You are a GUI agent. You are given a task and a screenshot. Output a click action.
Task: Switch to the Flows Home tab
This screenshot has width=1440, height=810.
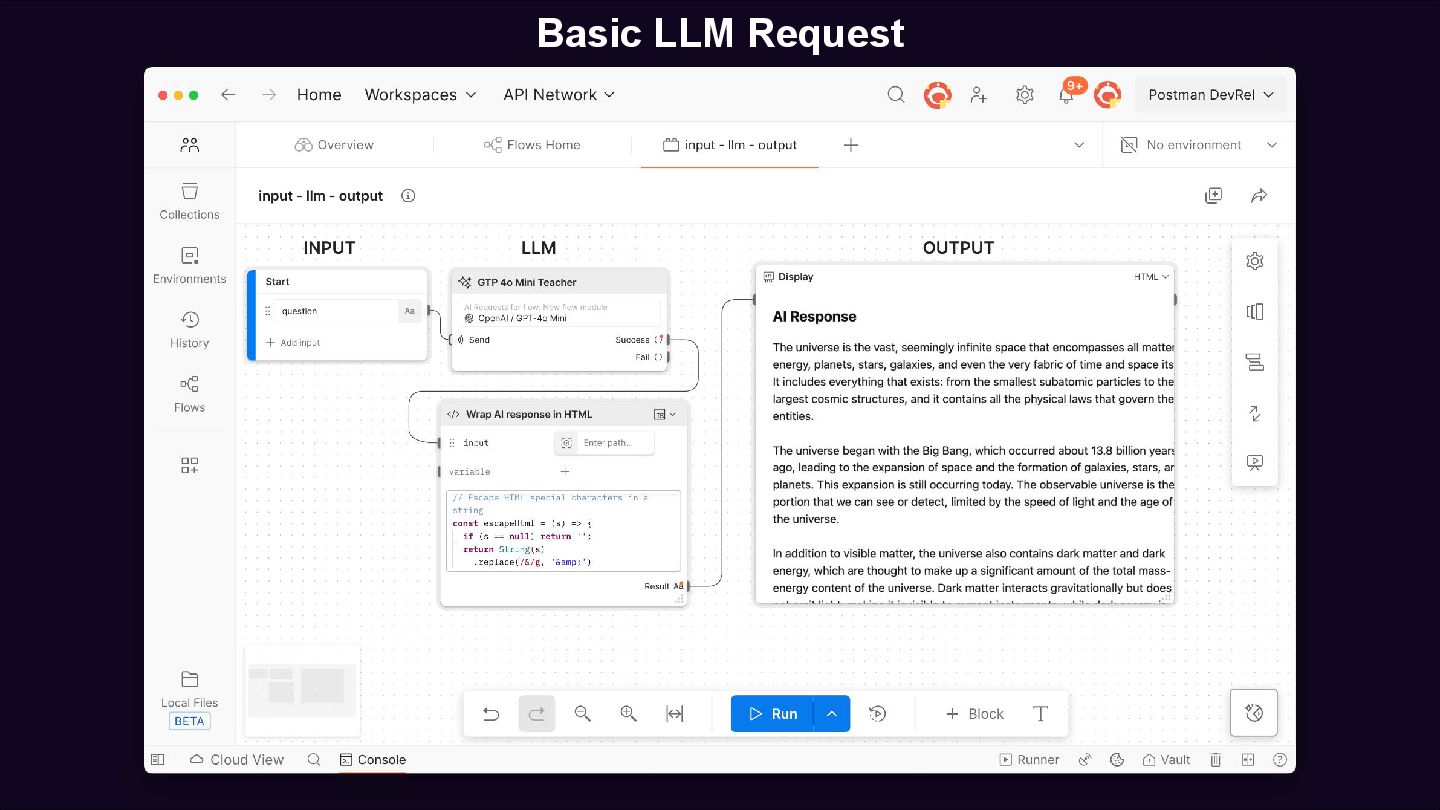click(532, 145)
